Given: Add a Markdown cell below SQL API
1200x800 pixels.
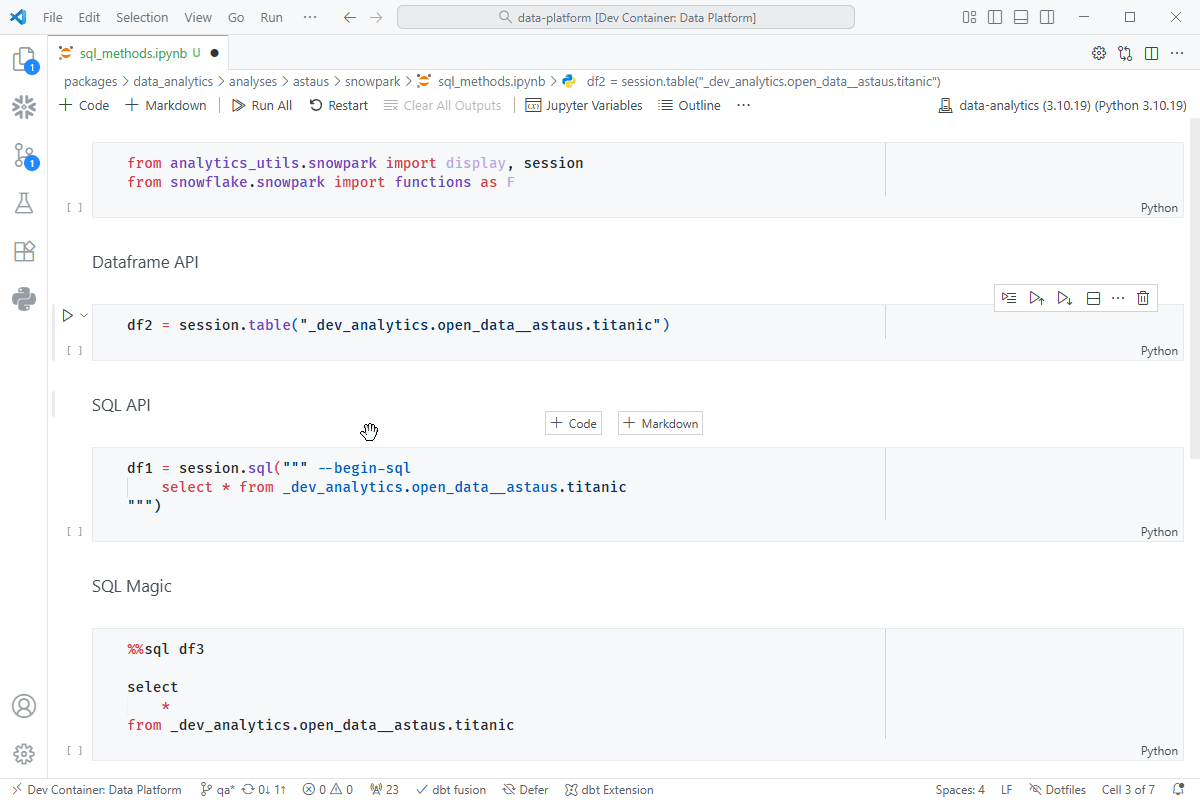Looking at the screenshot, I should point(660,422).
